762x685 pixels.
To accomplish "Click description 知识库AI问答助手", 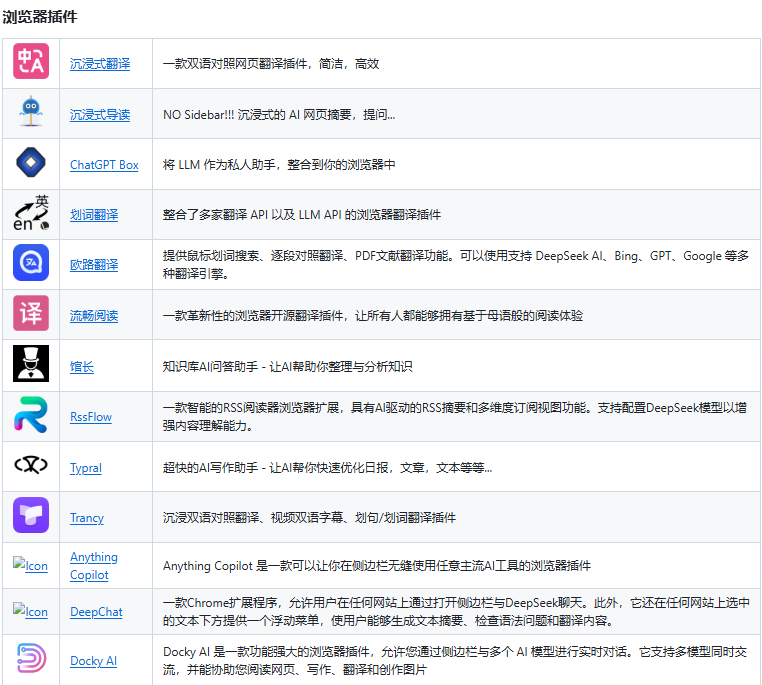I will tap(288, 367).
